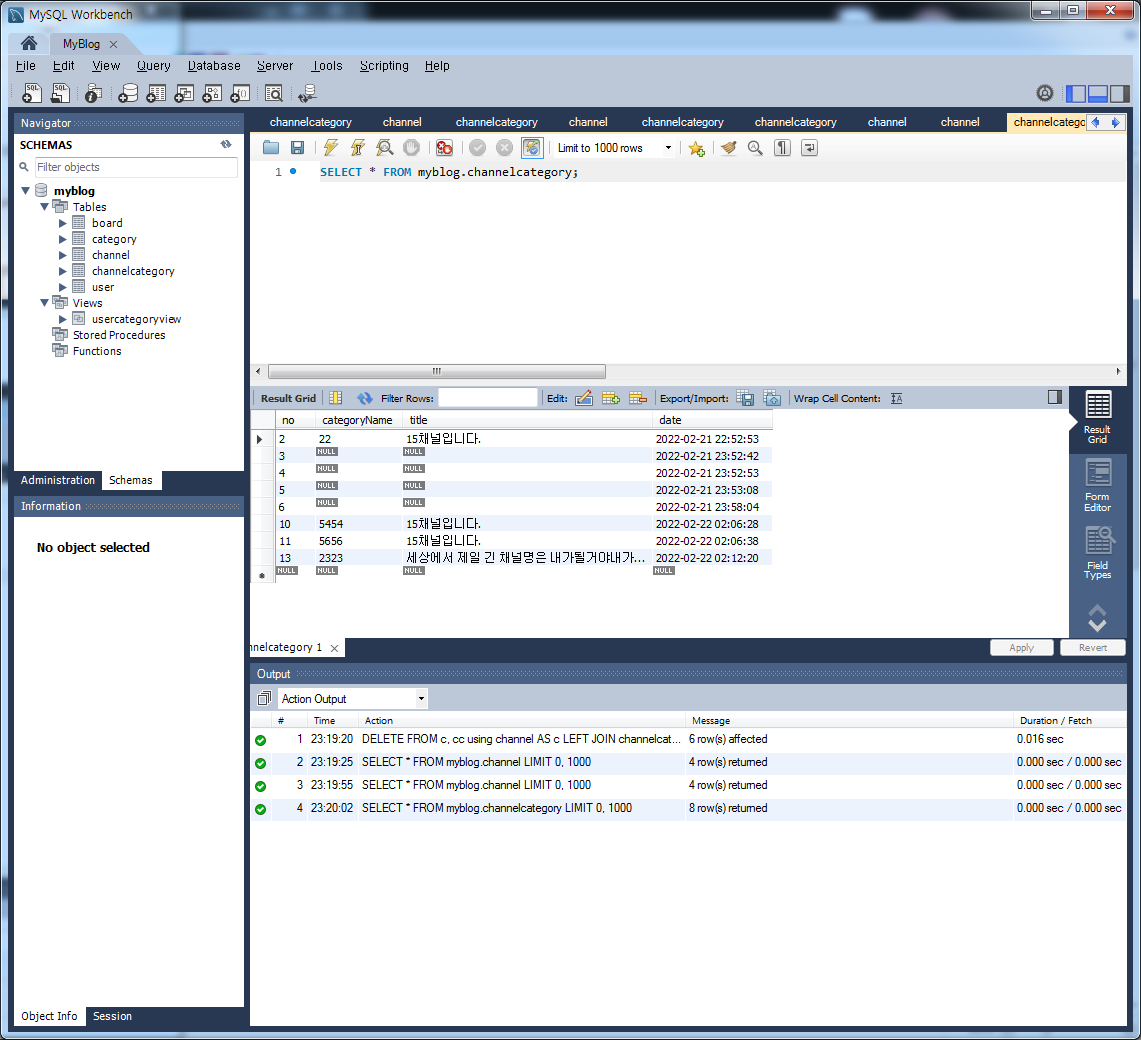Open Field Types side panel
Image resolution: width=1141 pixels, height=1040 pixels.
point(1097,553)
